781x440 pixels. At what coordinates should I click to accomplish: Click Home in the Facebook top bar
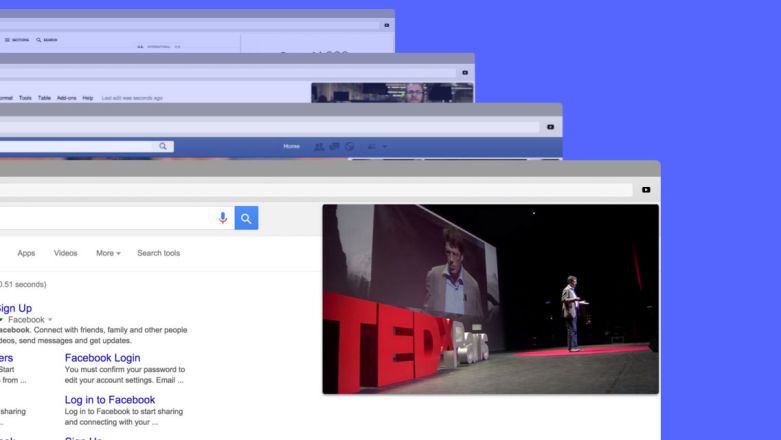(291, 147)
